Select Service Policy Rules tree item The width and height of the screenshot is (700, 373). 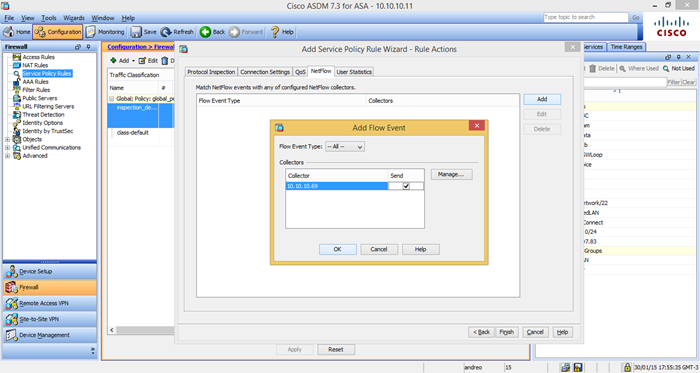(x=47, y=74)
